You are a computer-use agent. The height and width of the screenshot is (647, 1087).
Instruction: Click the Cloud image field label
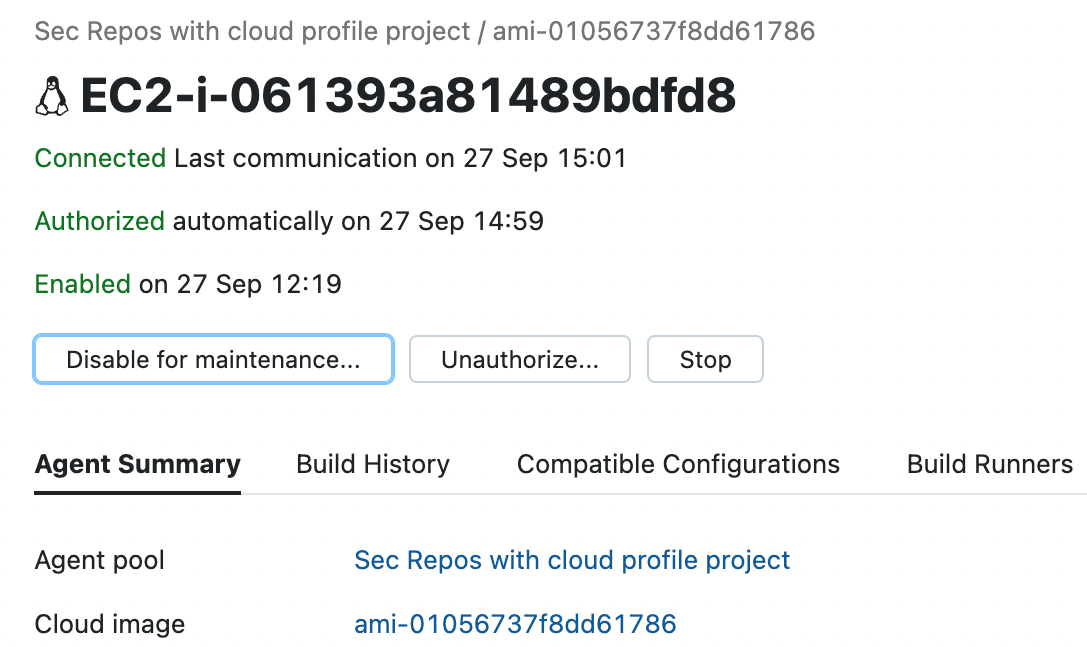click(110, 624)
